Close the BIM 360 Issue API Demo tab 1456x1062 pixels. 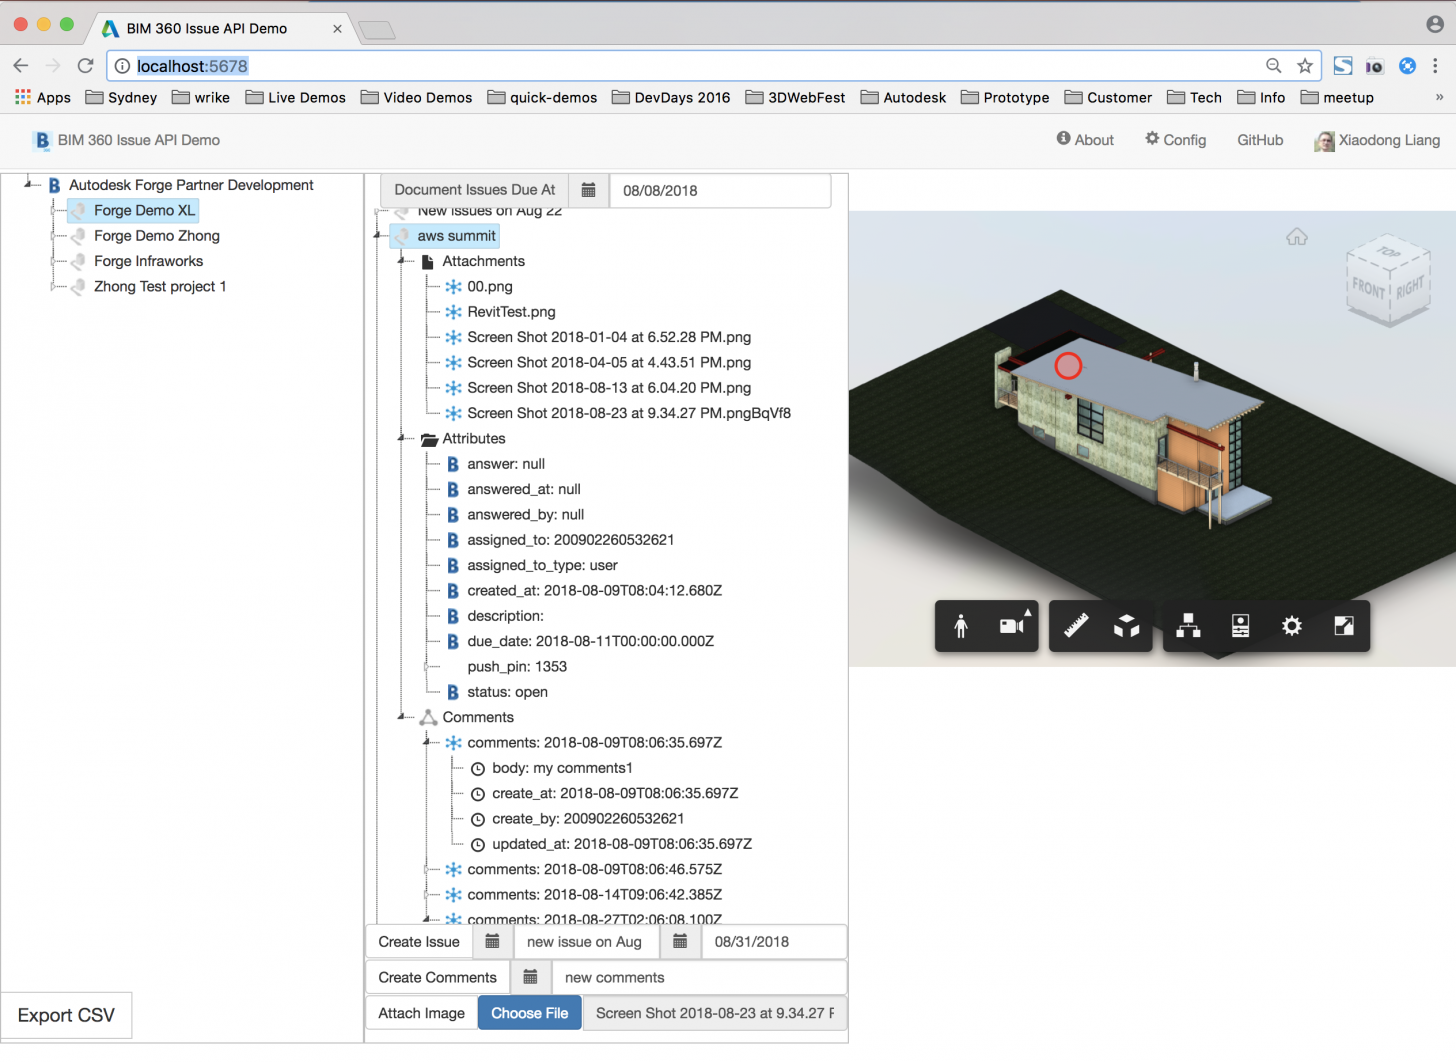(x=337, y=29)
